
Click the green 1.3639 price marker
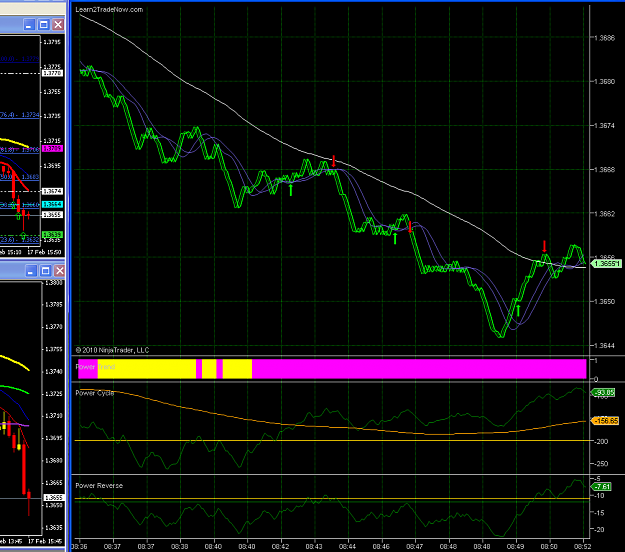pyautogui.click(x=52, y=234)
